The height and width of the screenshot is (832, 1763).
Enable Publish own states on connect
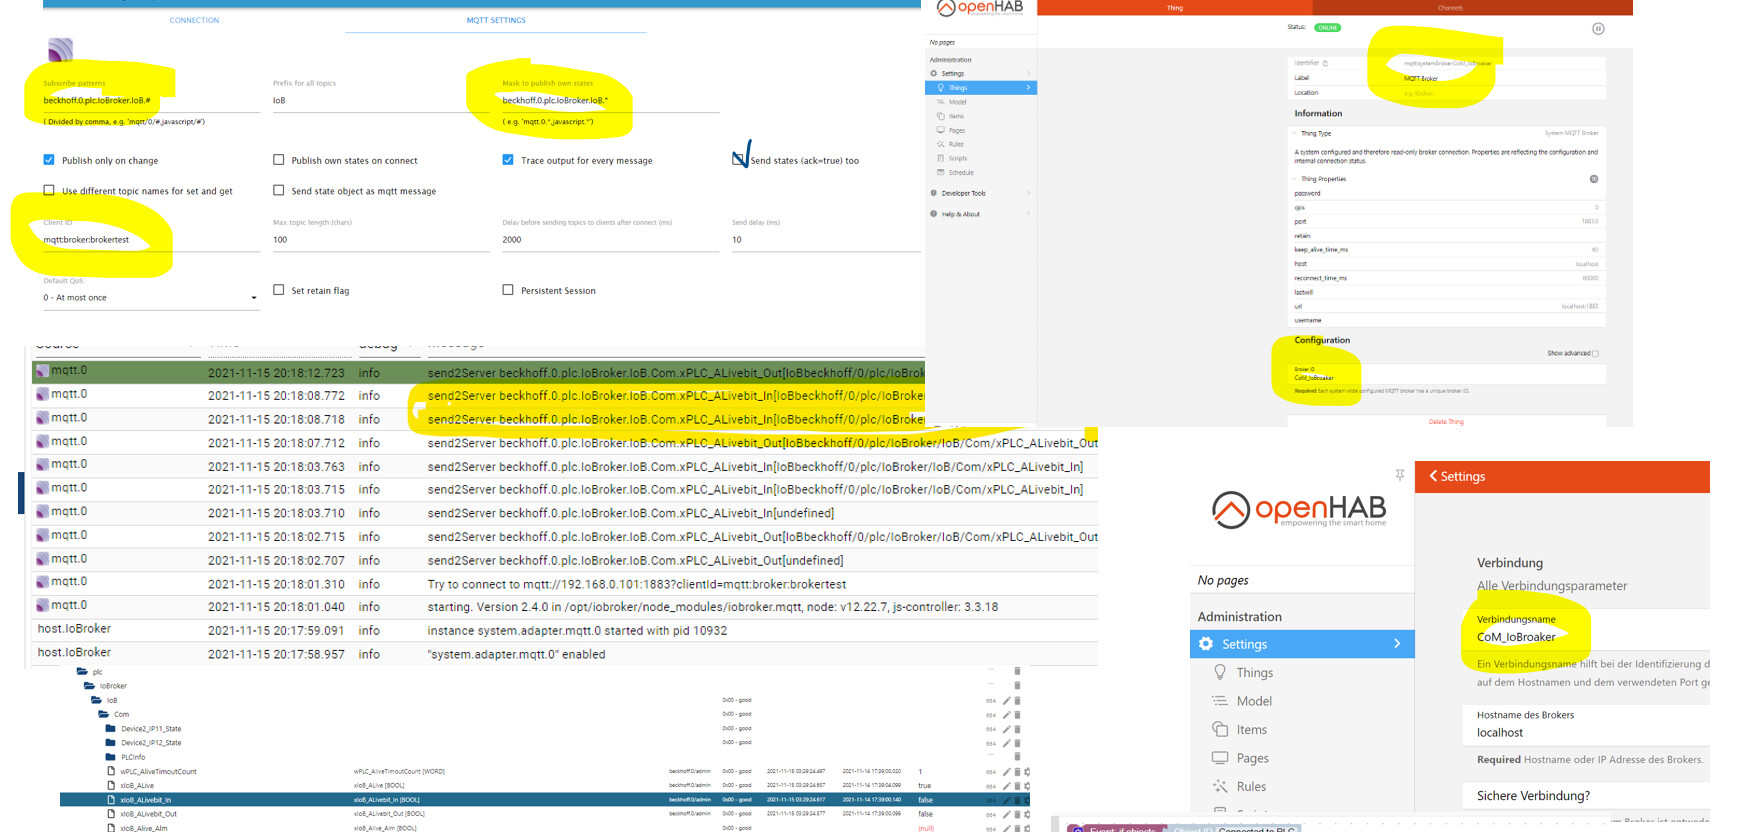279,160
